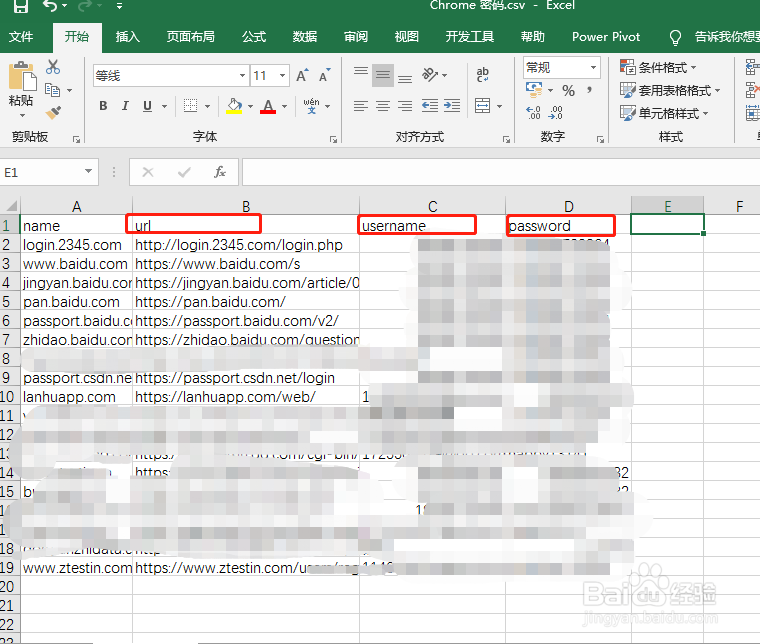Click the Paste (粘贴) clipboard icon

point(22,77)
